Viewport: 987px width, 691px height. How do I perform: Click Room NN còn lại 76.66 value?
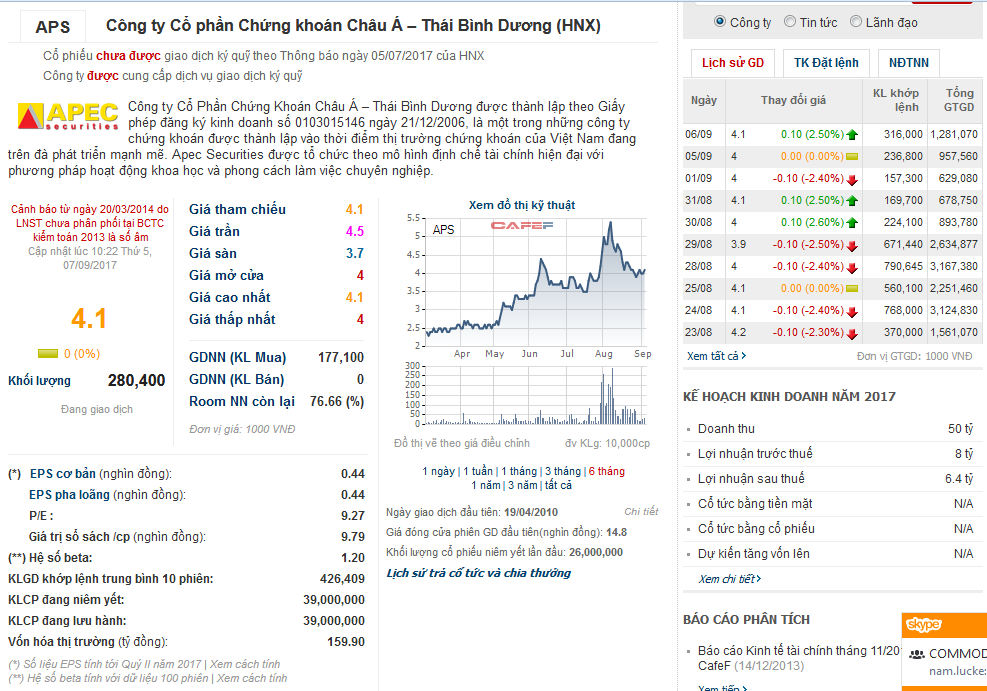click(x=337, y=402)
